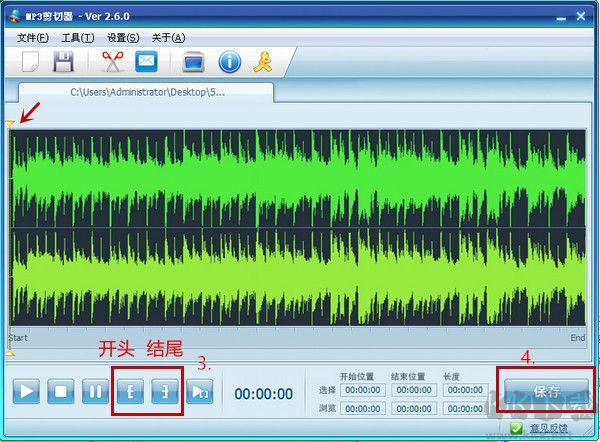The width and height of the screenshot is (600, 442).
Task: Open the 设置(S) menu
Action: click(123, 38)
